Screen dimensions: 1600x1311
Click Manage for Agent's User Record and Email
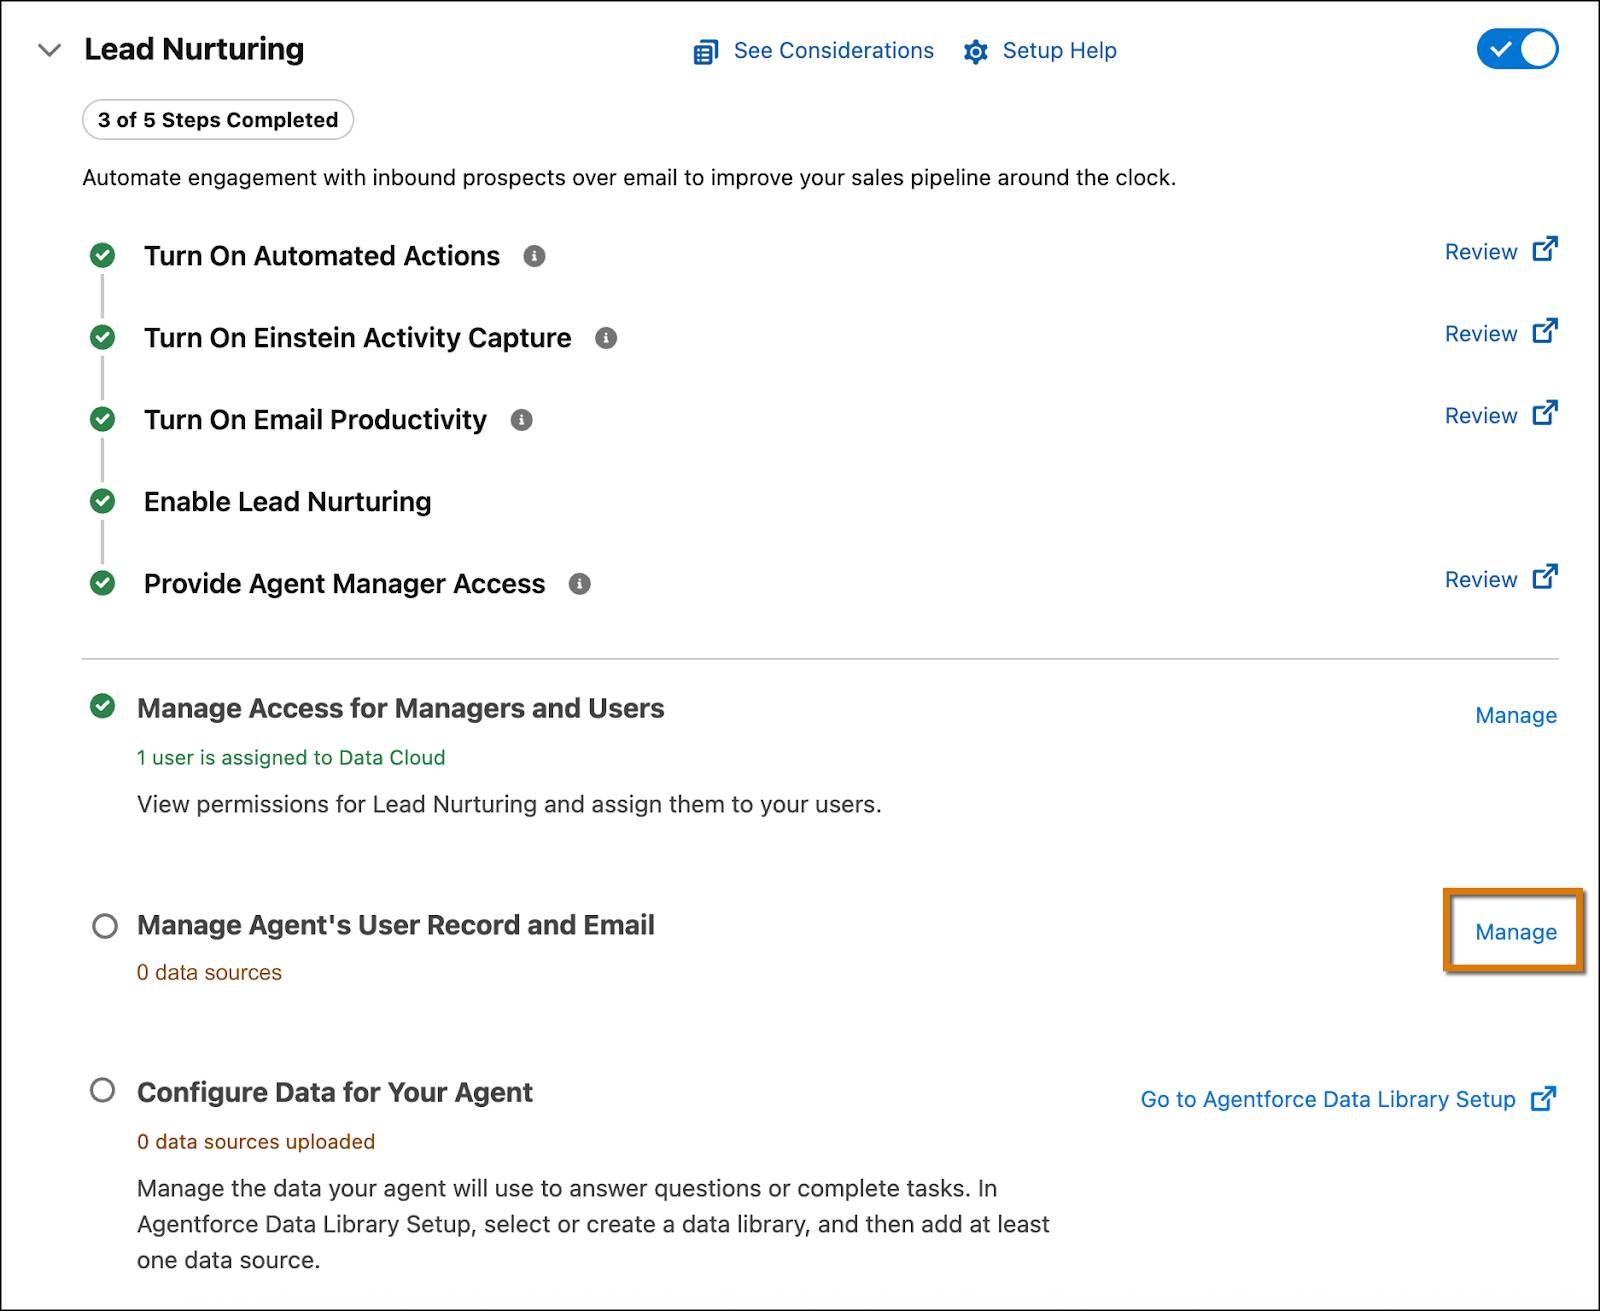[x=1515, y=931]
